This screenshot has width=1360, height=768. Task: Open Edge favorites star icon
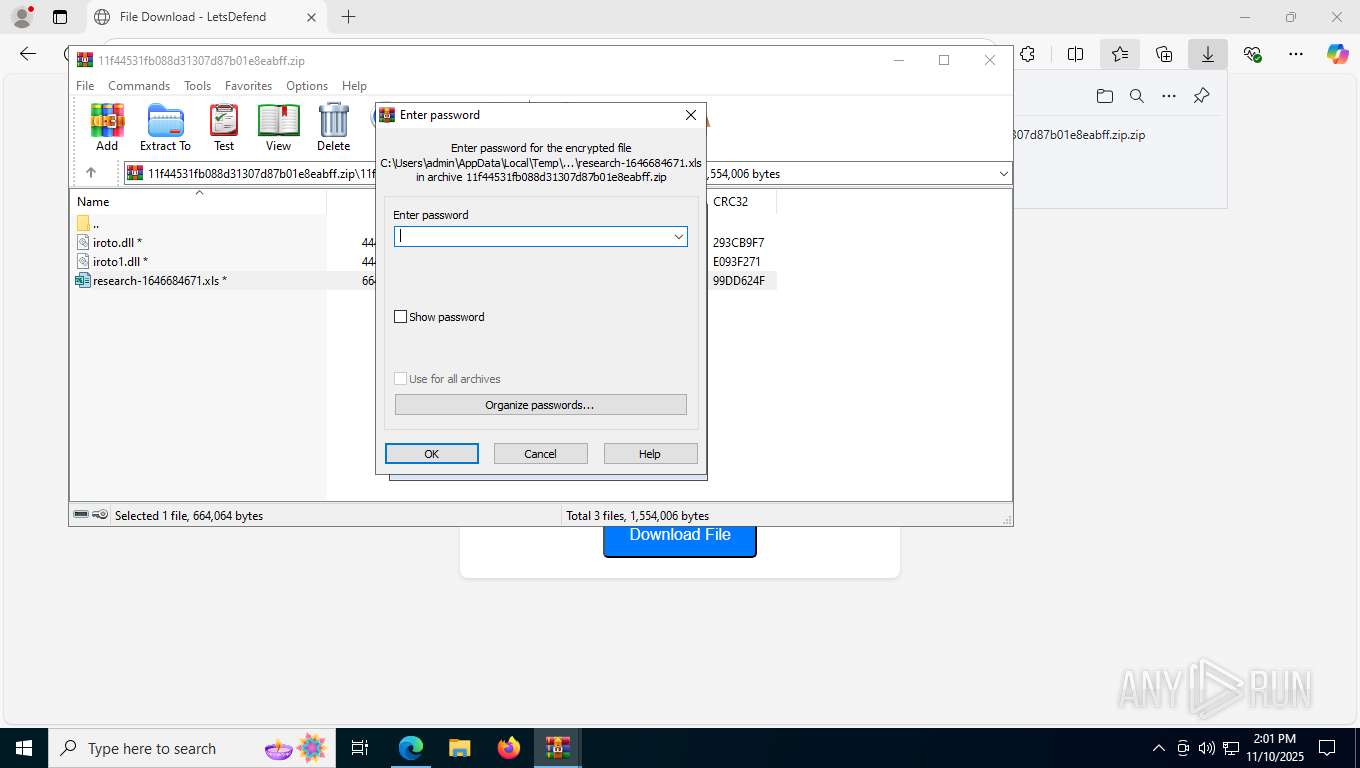click(x=1120, y=54)
